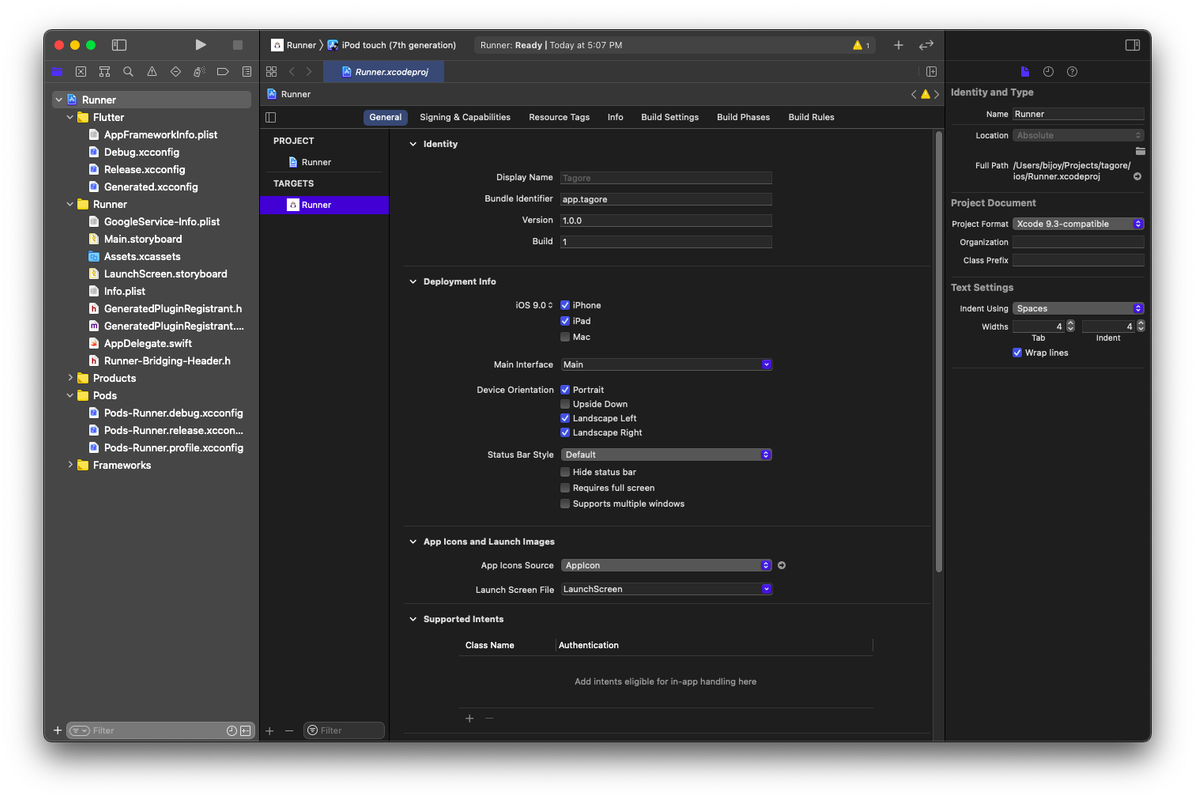Show the File inspector

(x=1025, y=72)
